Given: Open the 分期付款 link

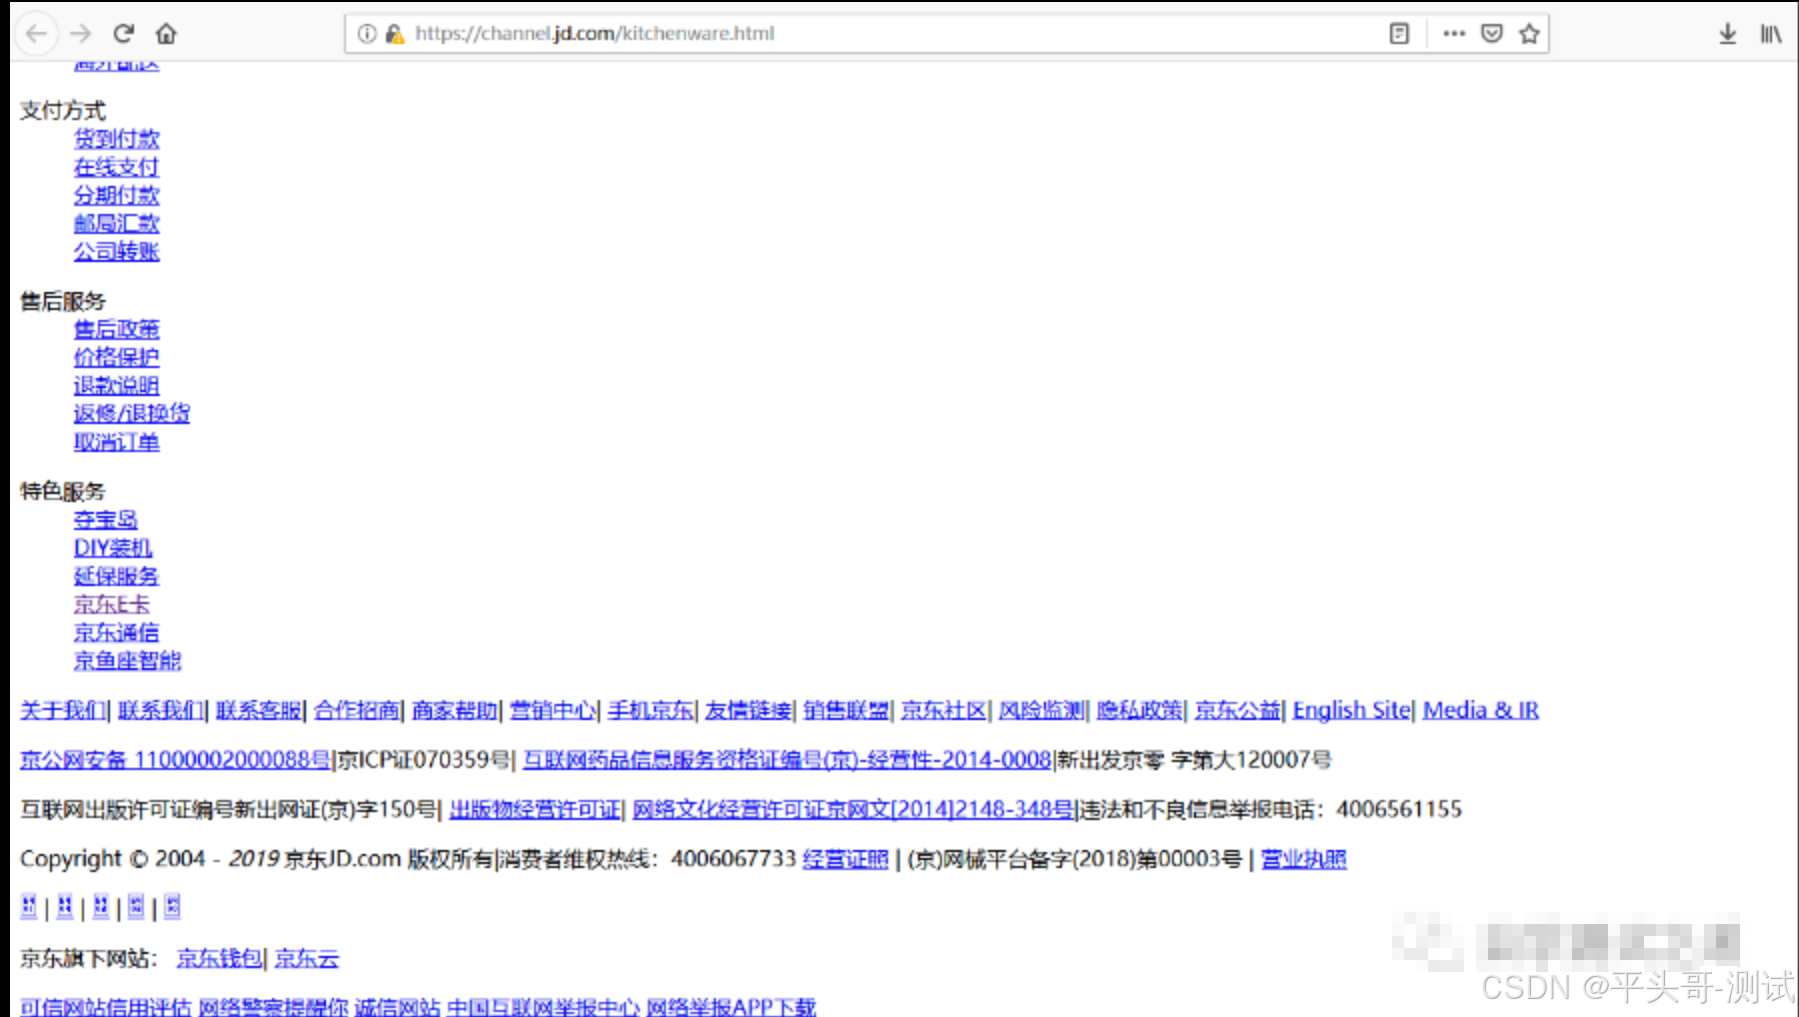Looking at the screenshot, I should coord(116,195).
